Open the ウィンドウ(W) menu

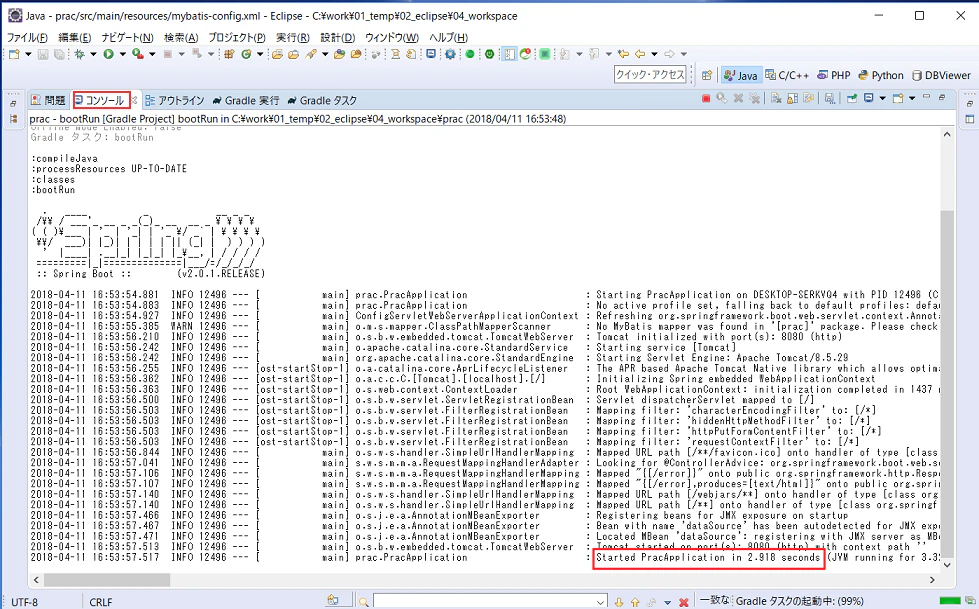click(392, 37)
